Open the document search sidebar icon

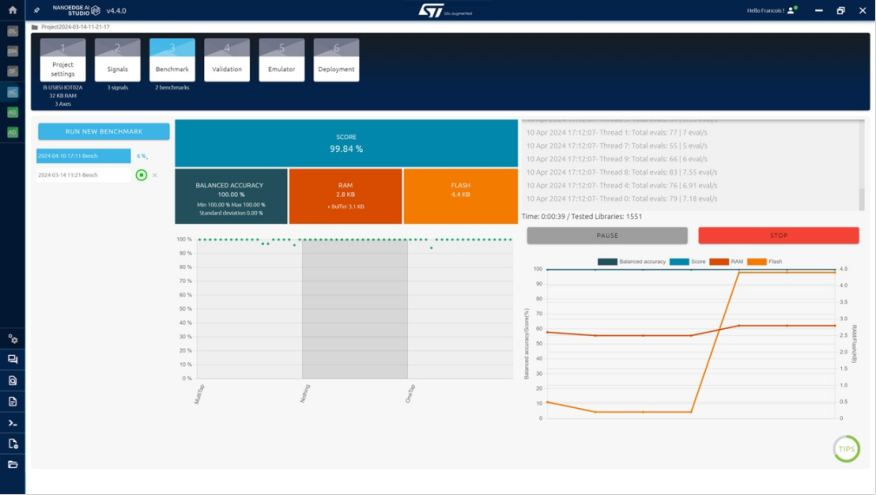coord(12,380)
